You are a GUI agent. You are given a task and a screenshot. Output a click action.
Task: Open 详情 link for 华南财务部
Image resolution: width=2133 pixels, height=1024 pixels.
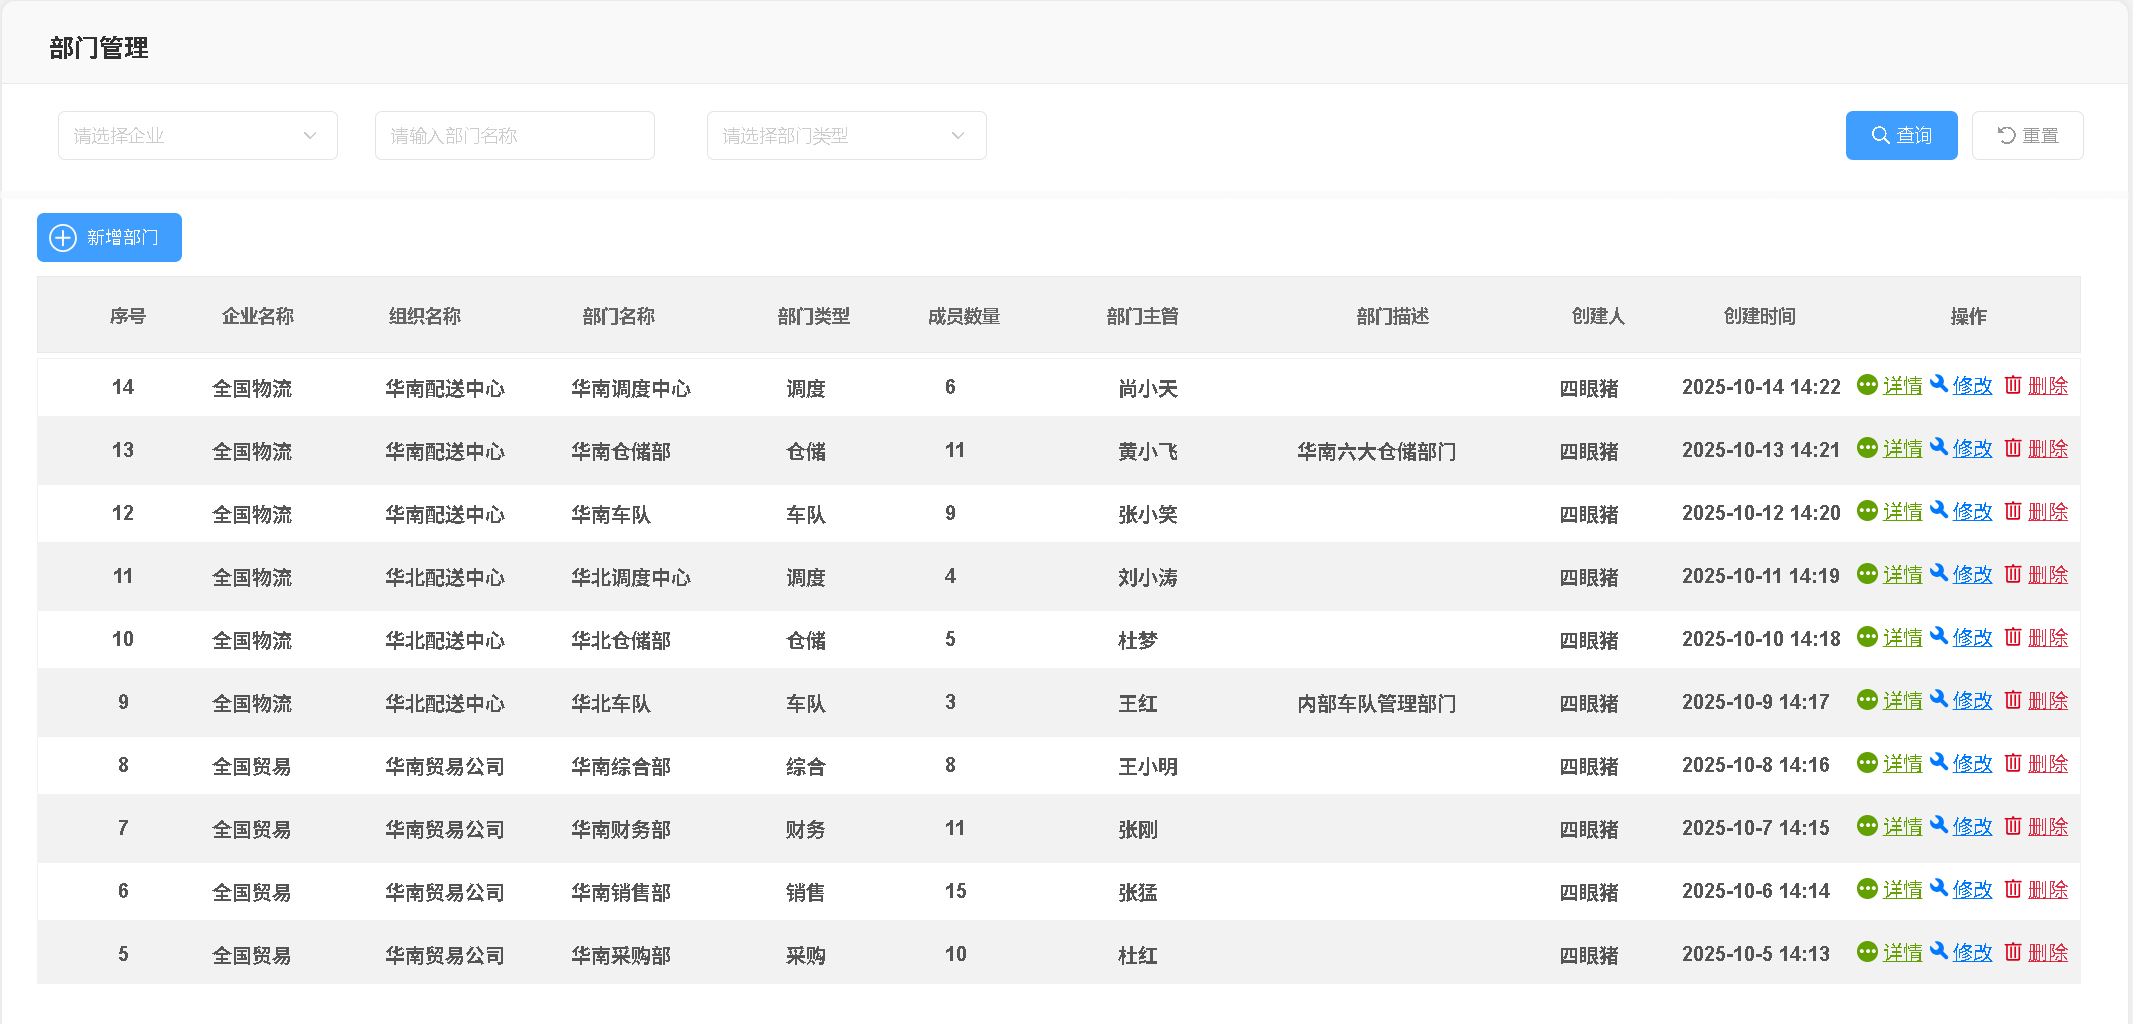(x=1902, y=827)
